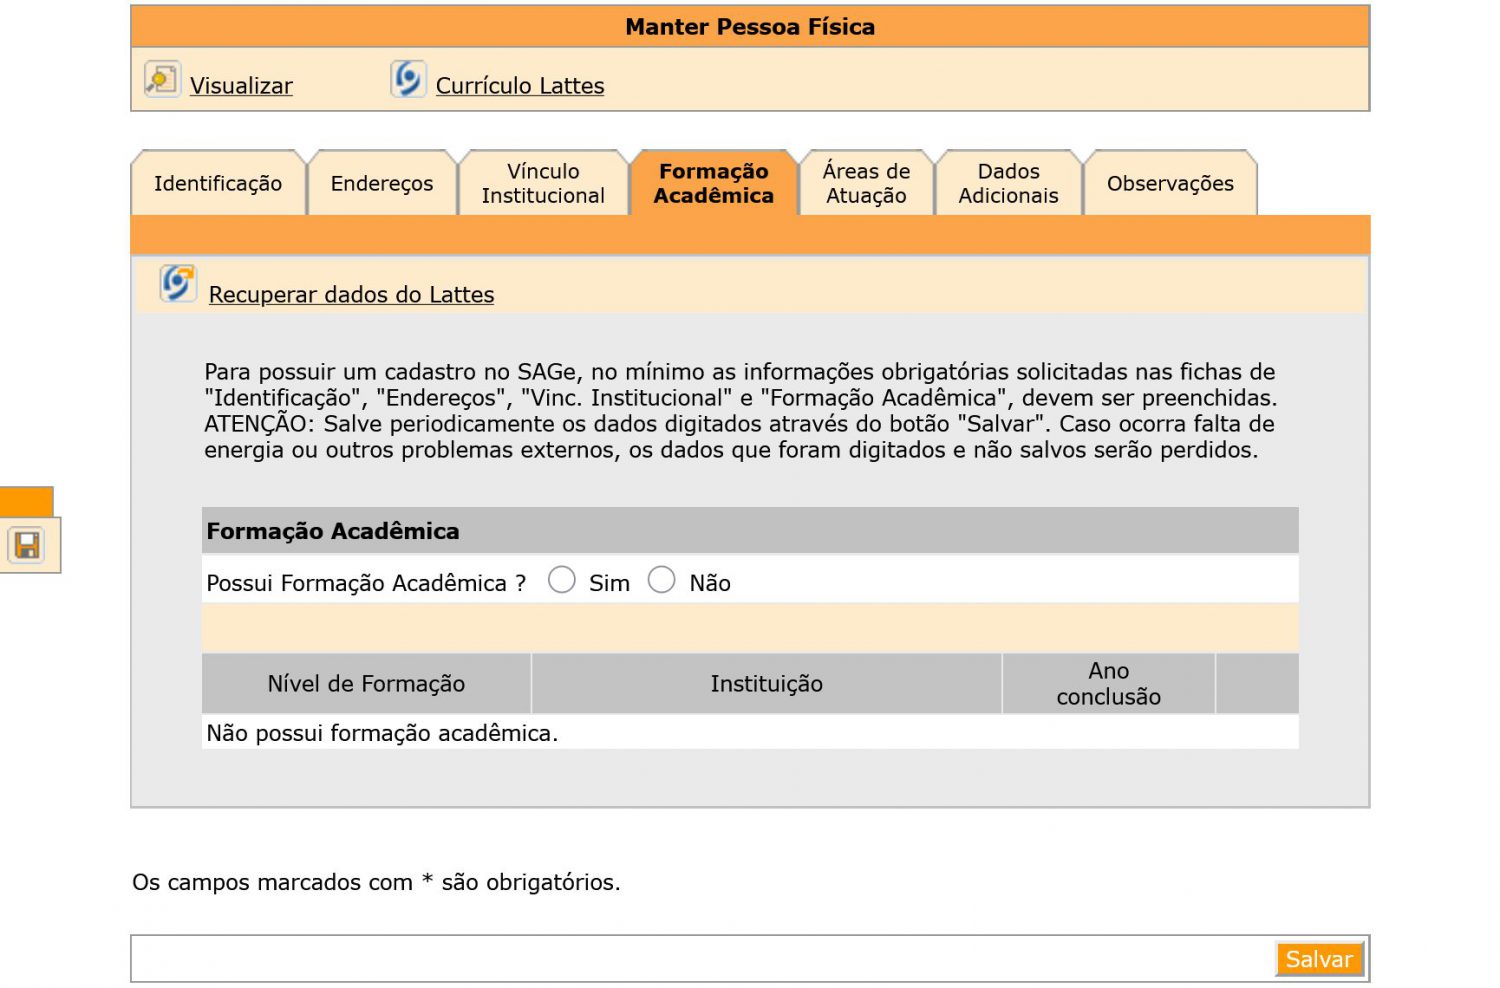The width and height of the screenshot is (1500, 988).
Task: Open the Endereços tab
Action: (x=382, y=184)
